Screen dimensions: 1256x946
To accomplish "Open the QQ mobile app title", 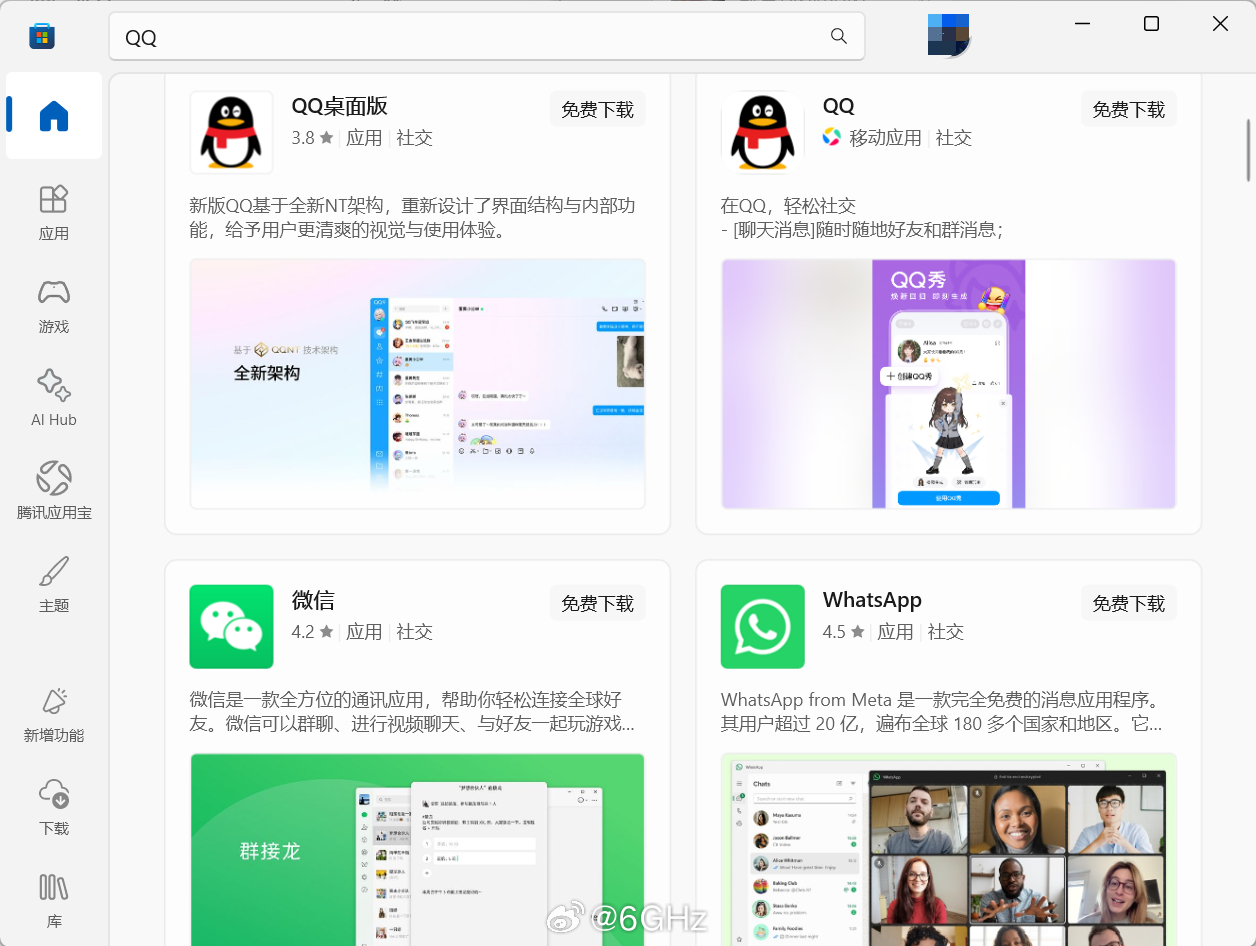I will (x=839, y=106).
